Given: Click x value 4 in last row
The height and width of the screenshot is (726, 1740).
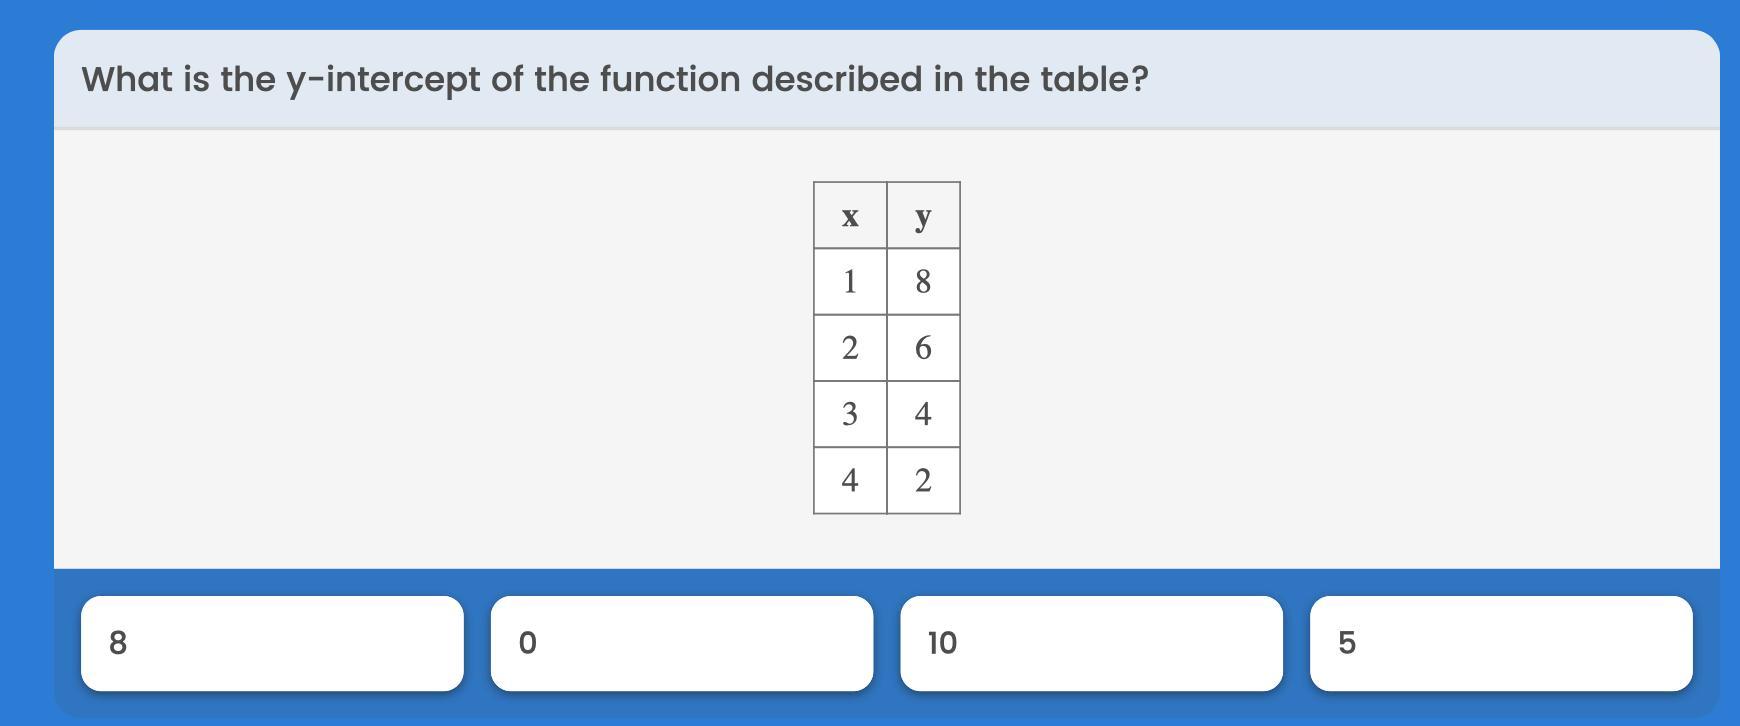Looking at the screenshot, I should [x=850, y=480].
